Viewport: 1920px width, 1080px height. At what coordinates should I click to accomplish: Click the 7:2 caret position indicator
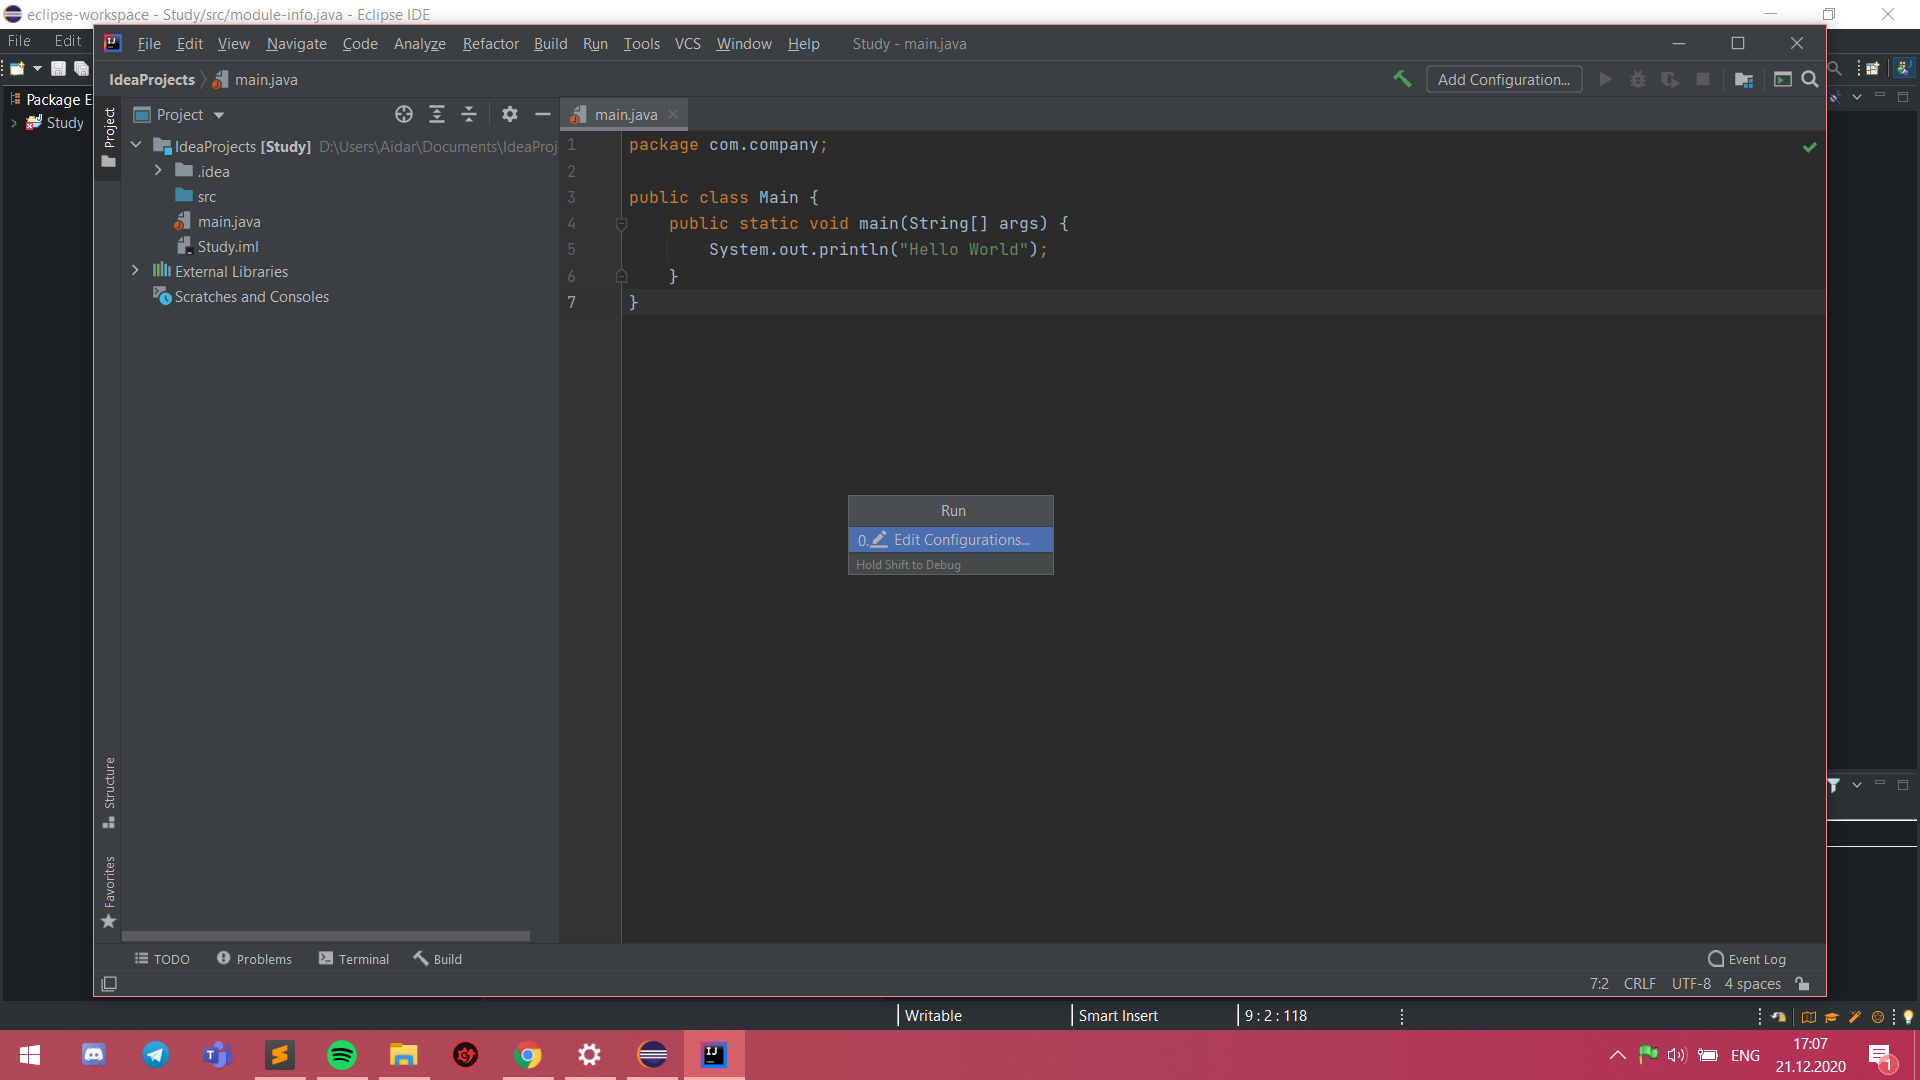1599,984
